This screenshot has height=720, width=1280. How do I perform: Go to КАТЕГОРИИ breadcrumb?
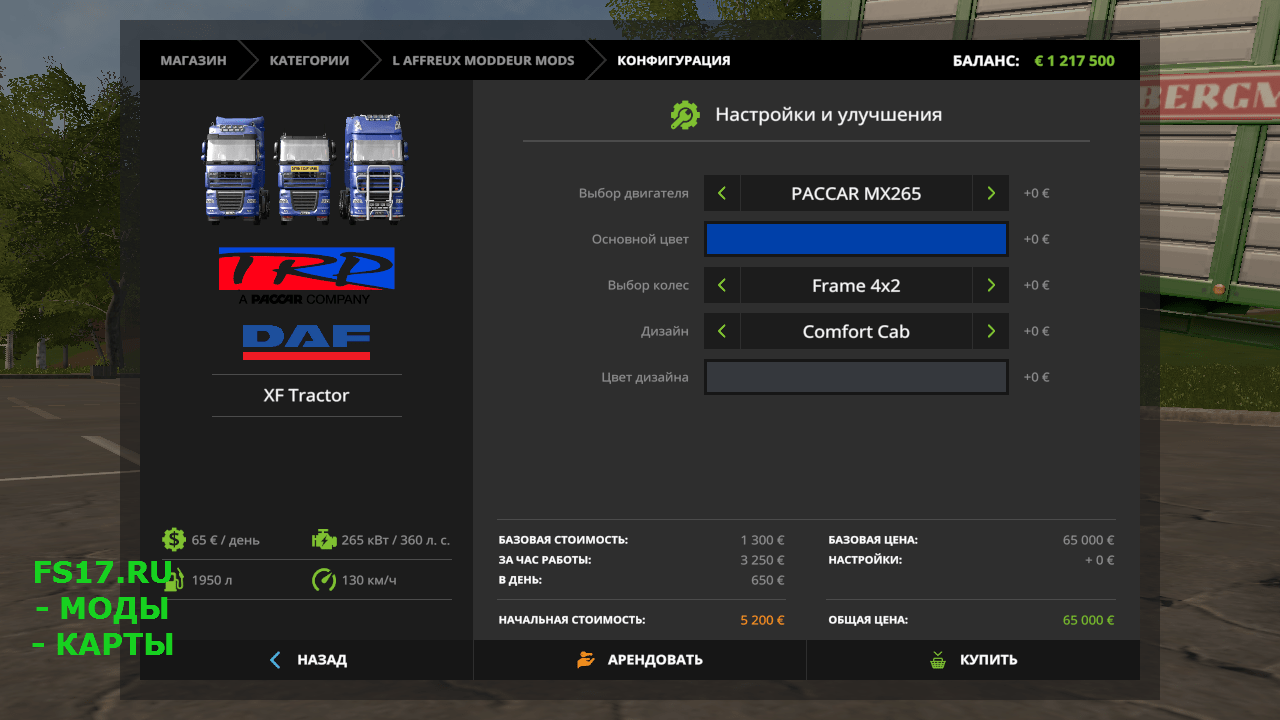click(x=309, y=61)
